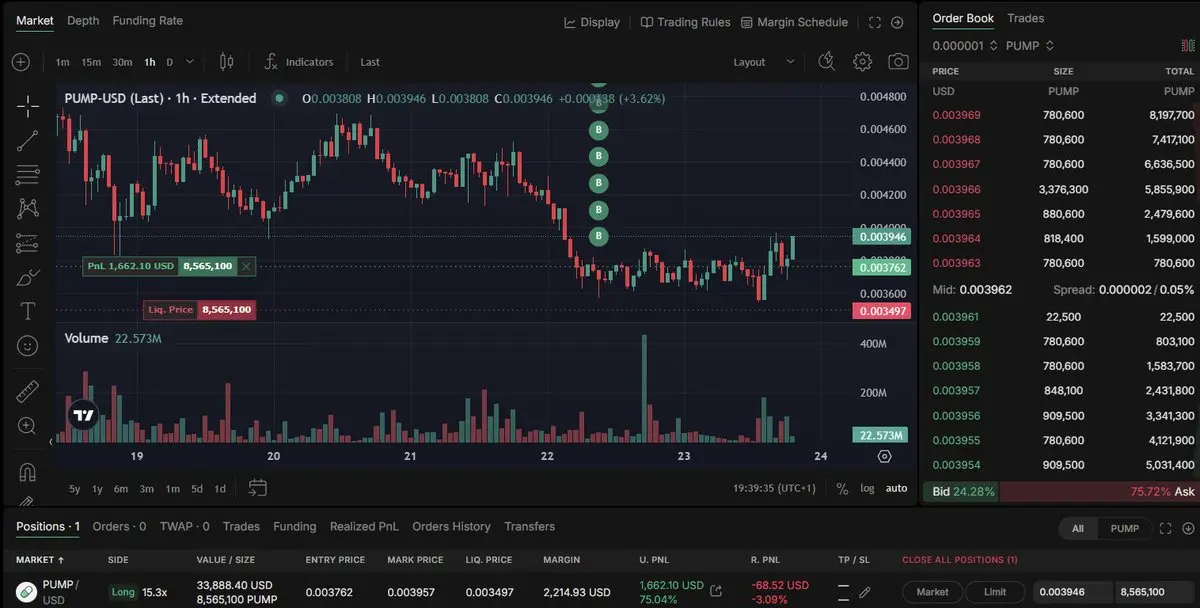
Task: Click the circled arrow icon in header
Action: [897, 22]
